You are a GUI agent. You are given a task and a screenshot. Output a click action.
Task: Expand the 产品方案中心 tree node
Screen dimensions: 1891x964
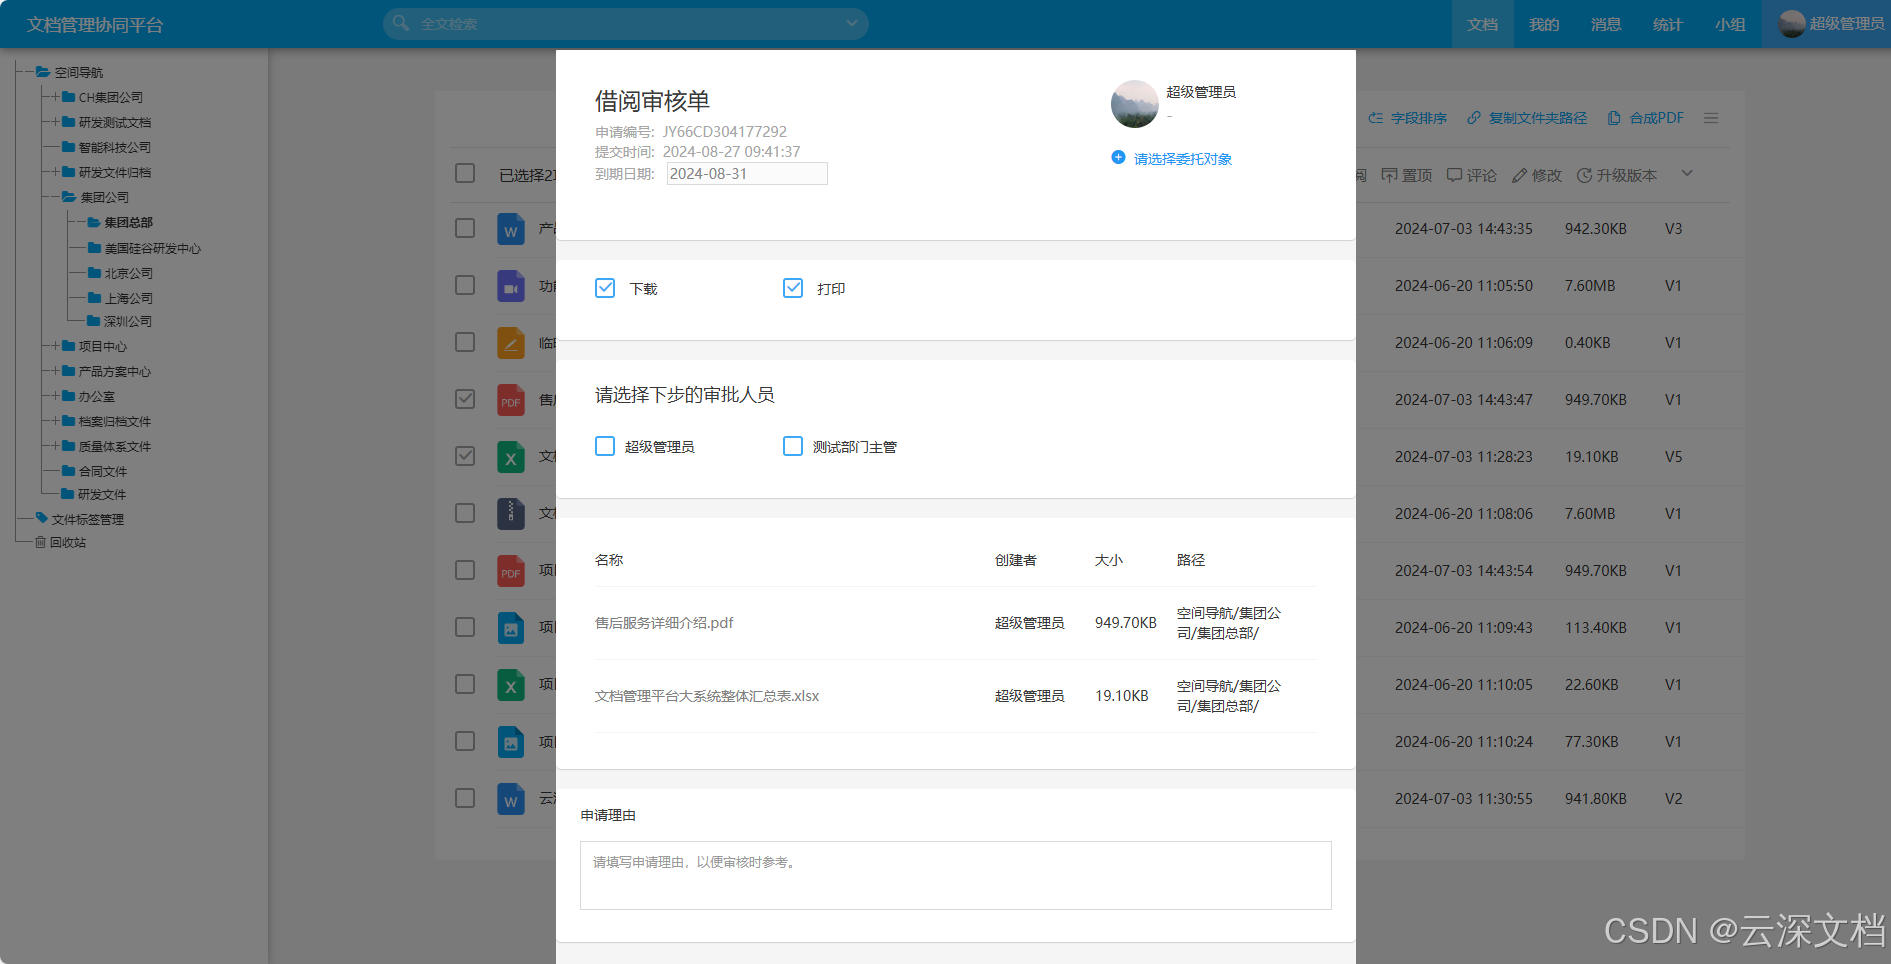[x=54, y=371]
